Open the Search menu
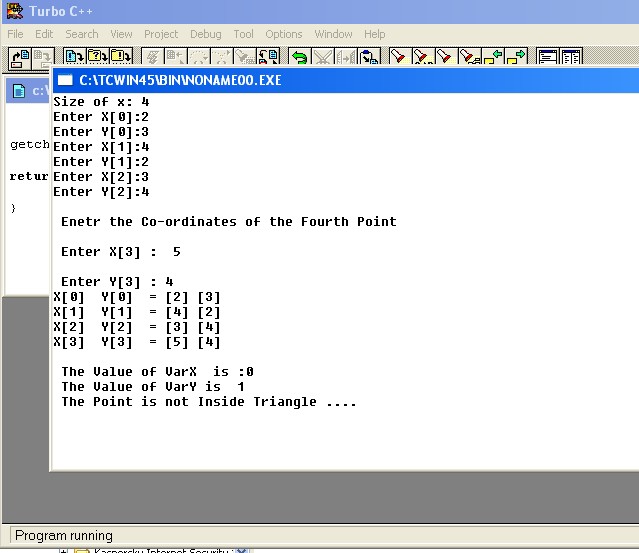 [82, 34]
